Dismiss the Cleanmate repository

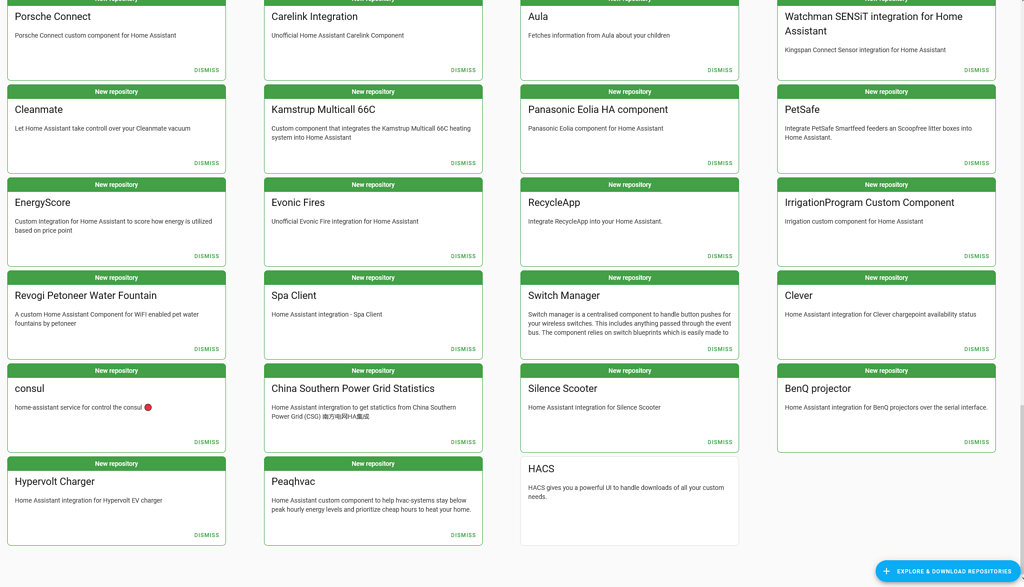point(206,163)
